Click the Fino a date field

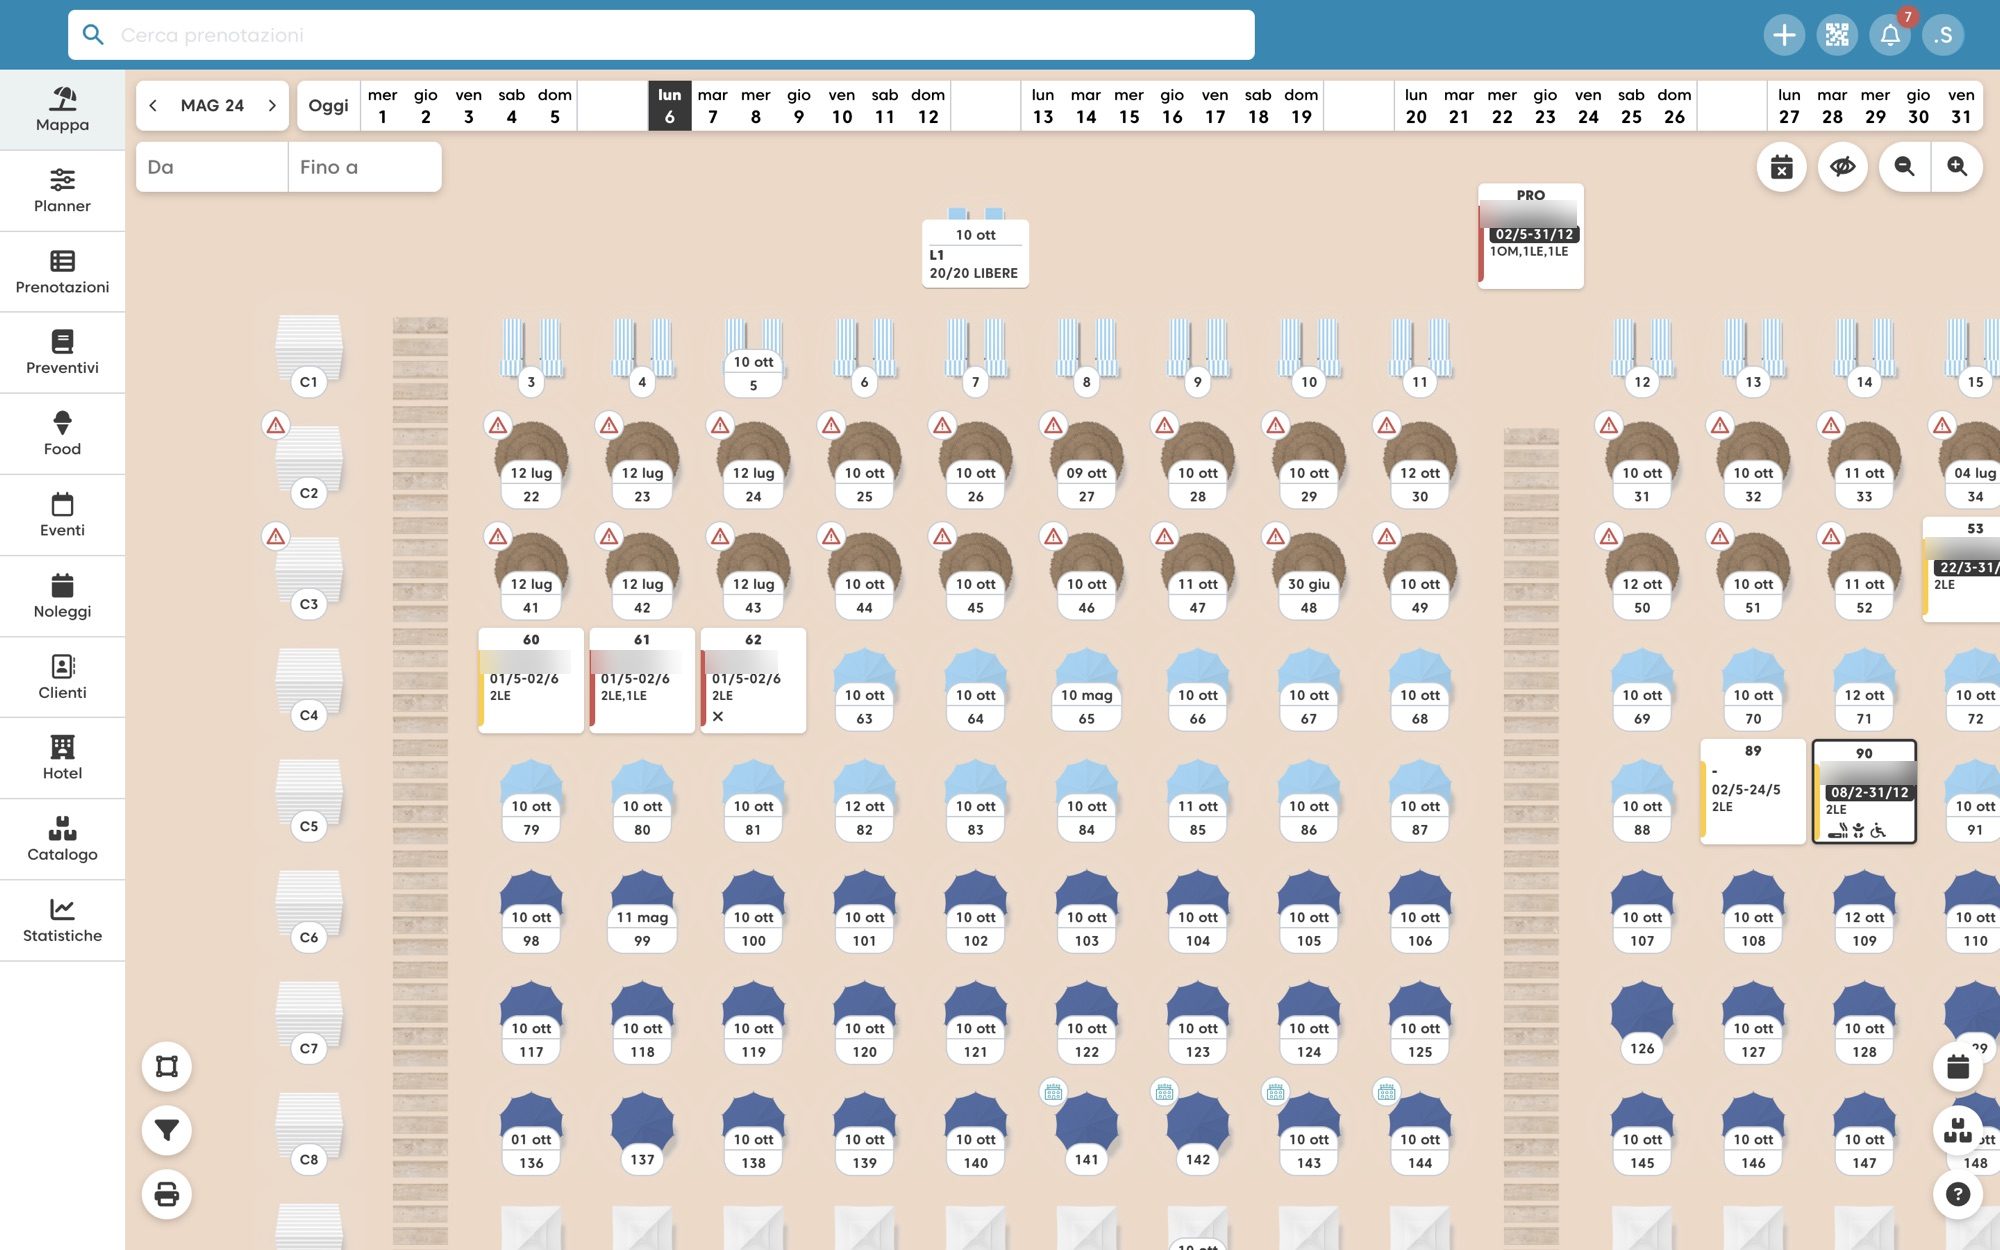365,167
